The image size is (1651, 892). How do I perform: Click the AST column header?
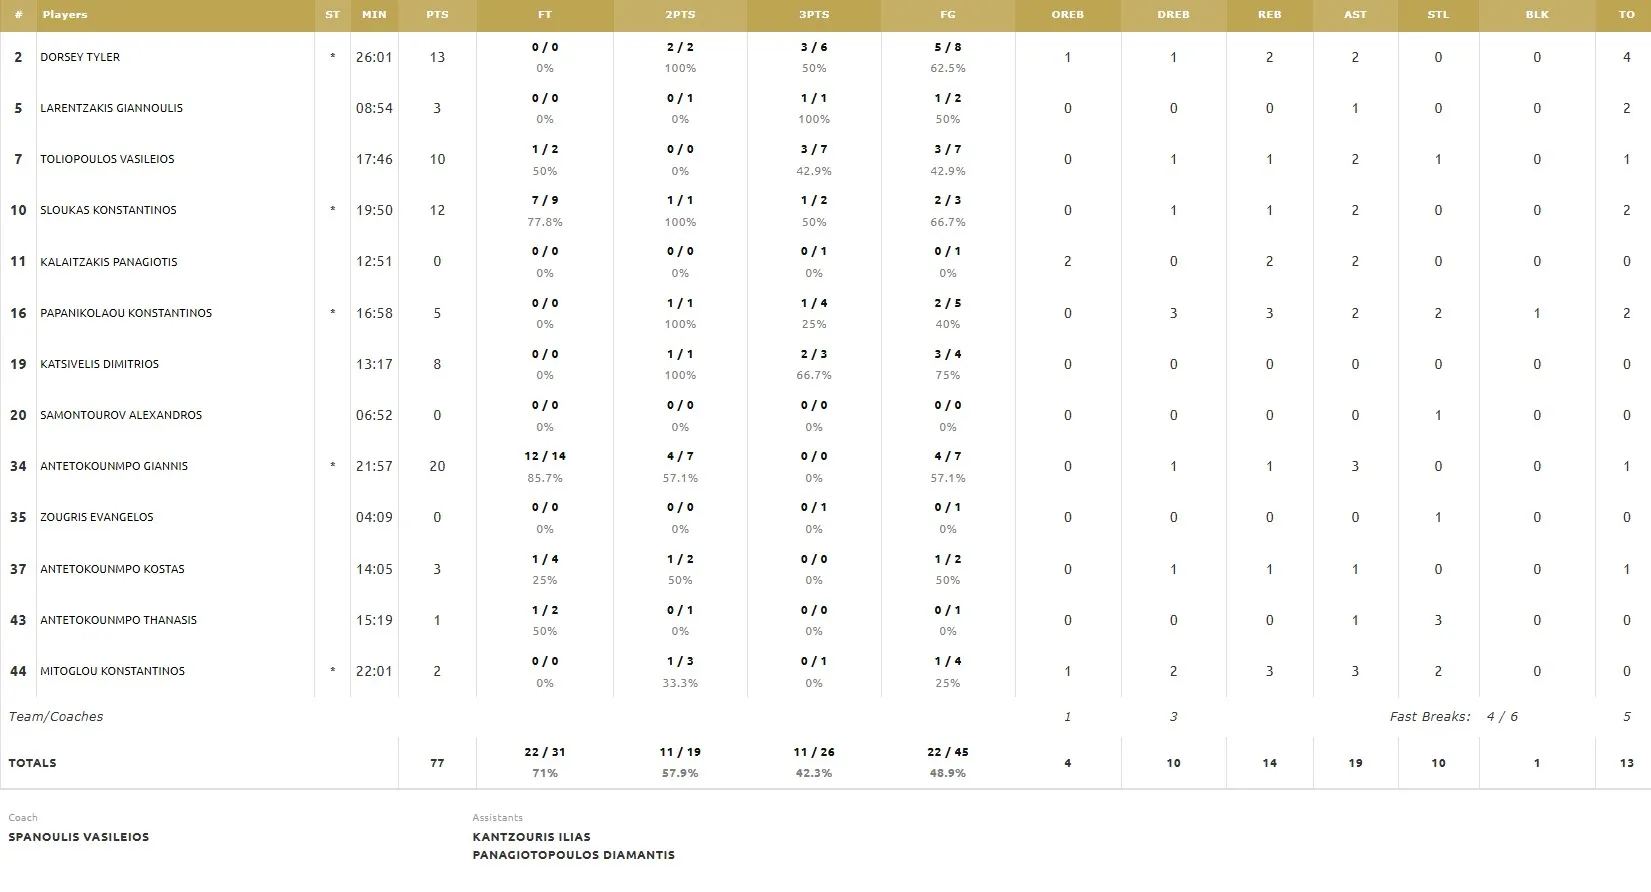click(1355, 15)
